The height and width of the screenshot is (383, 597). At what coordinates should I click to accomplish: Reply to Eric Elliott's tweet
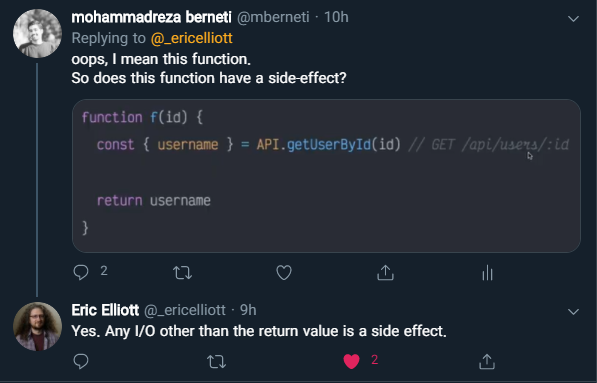(81, 361)
